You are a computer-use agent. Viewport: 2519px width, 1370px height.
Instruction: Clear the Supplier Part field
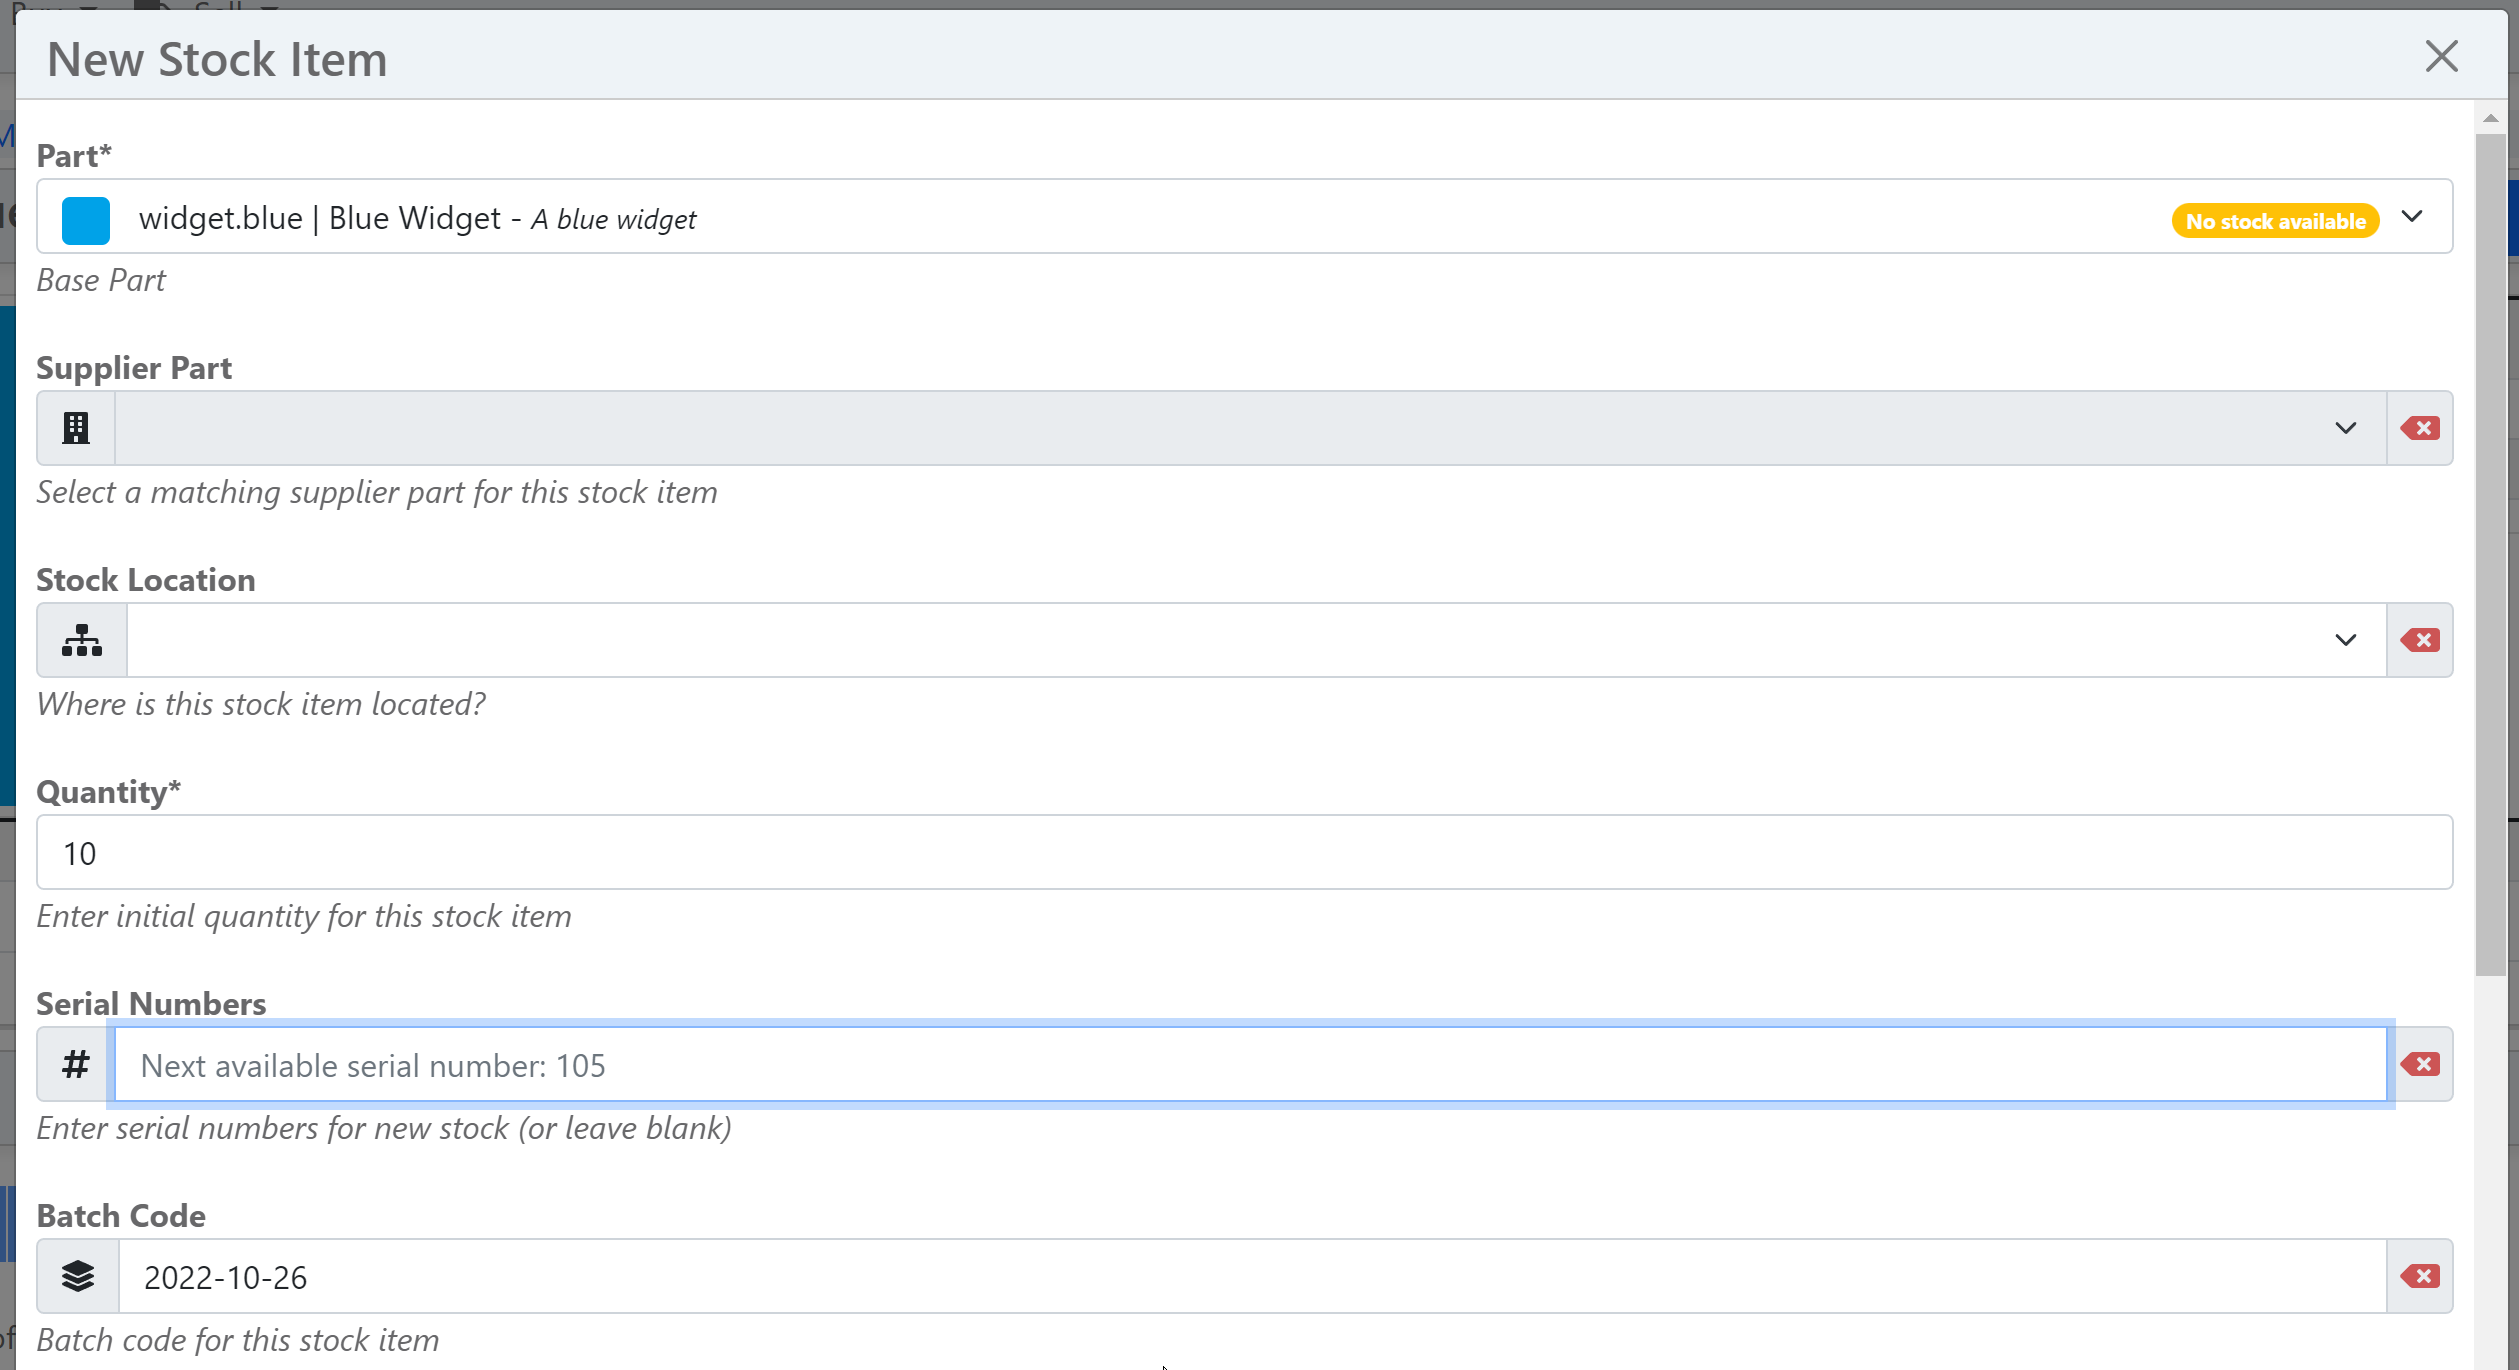click(2420, 428)
